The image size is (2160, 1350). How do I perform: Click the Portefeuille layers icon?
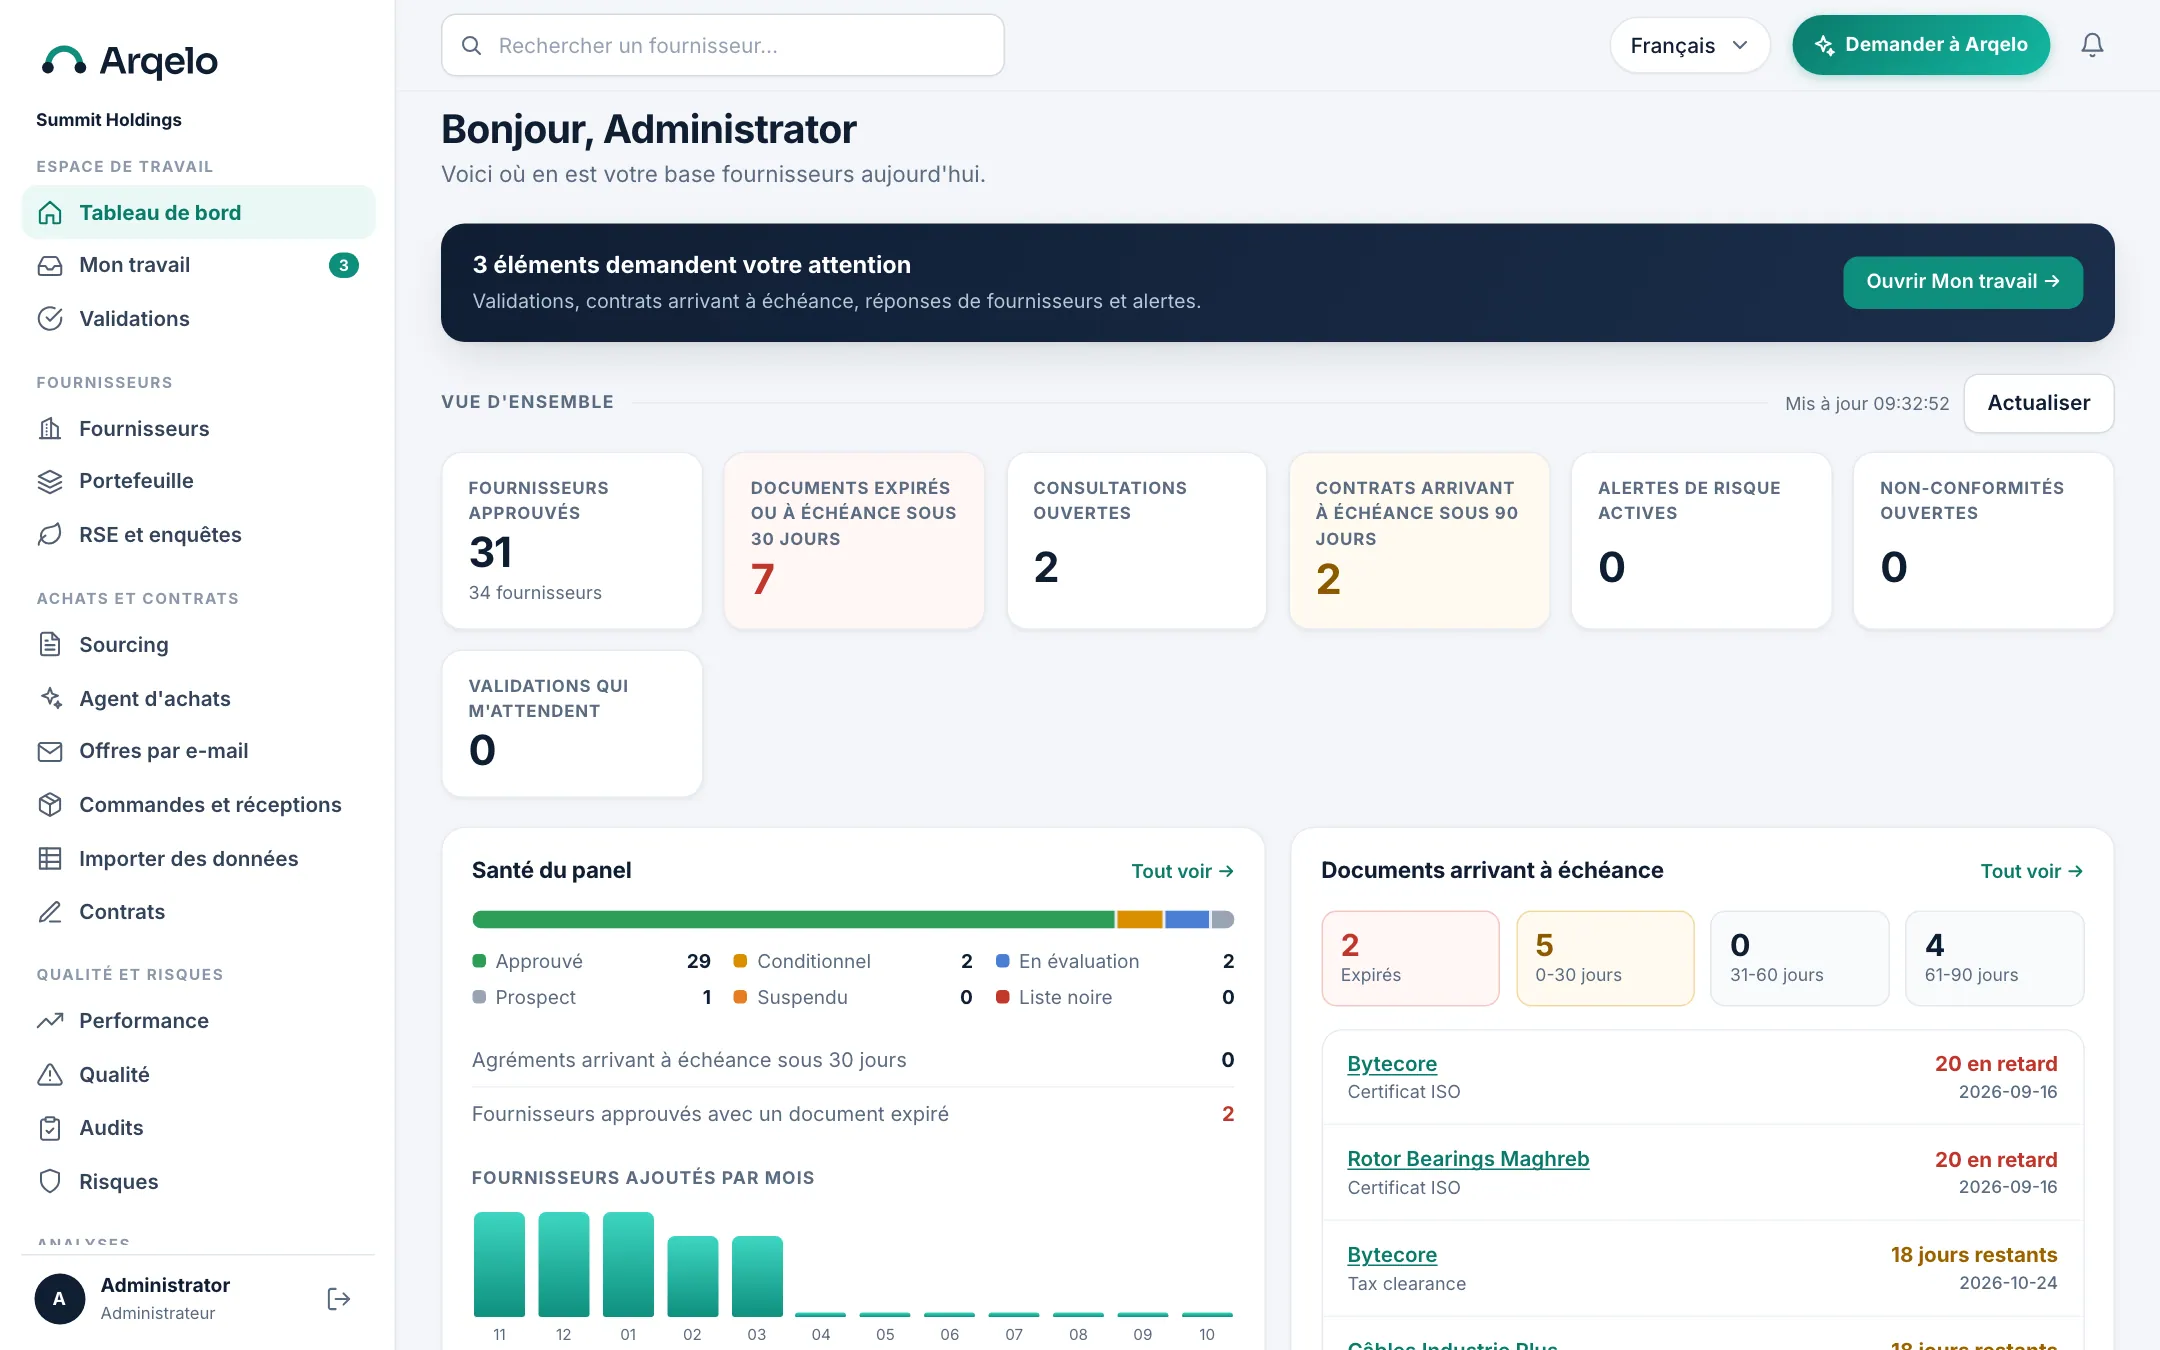50,481
